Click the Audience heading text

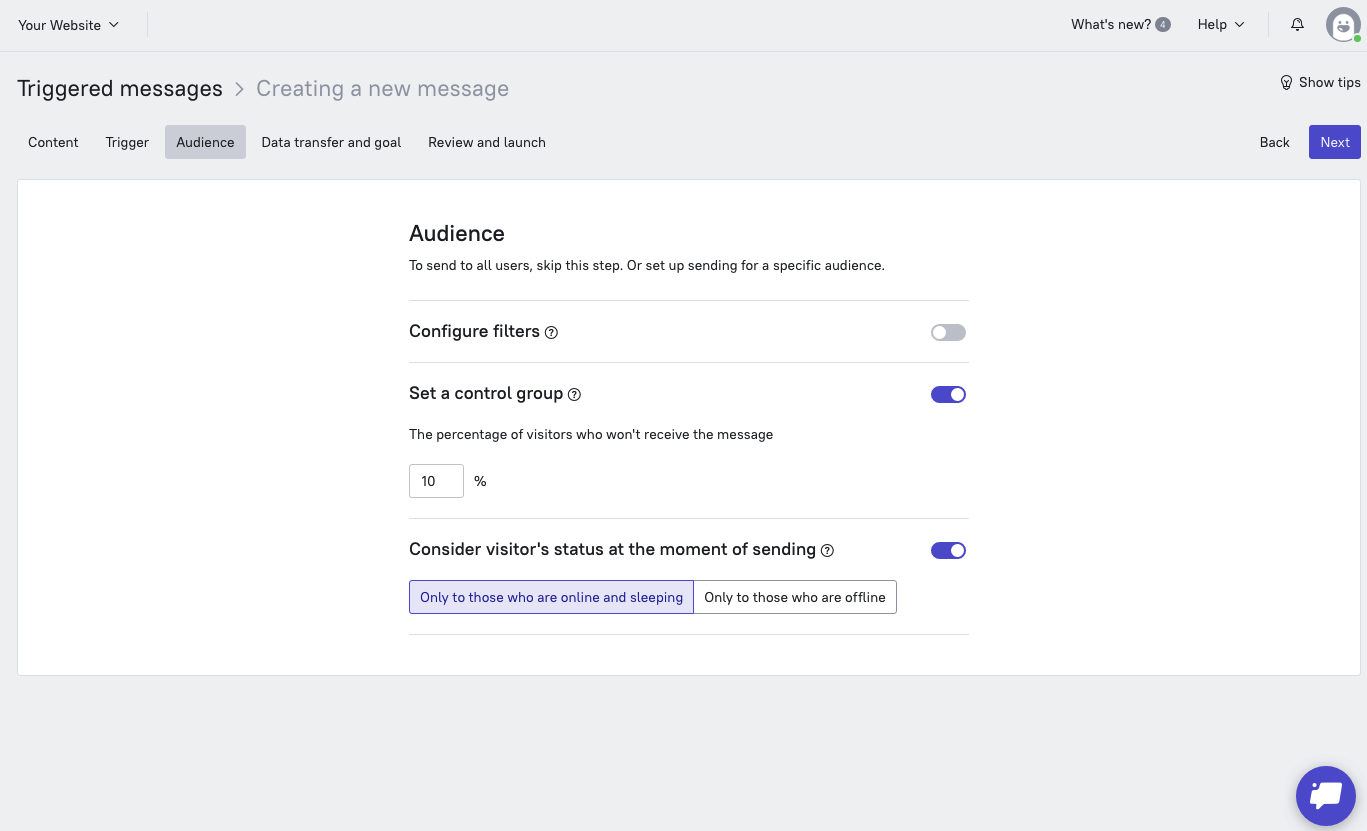point(457,233)
